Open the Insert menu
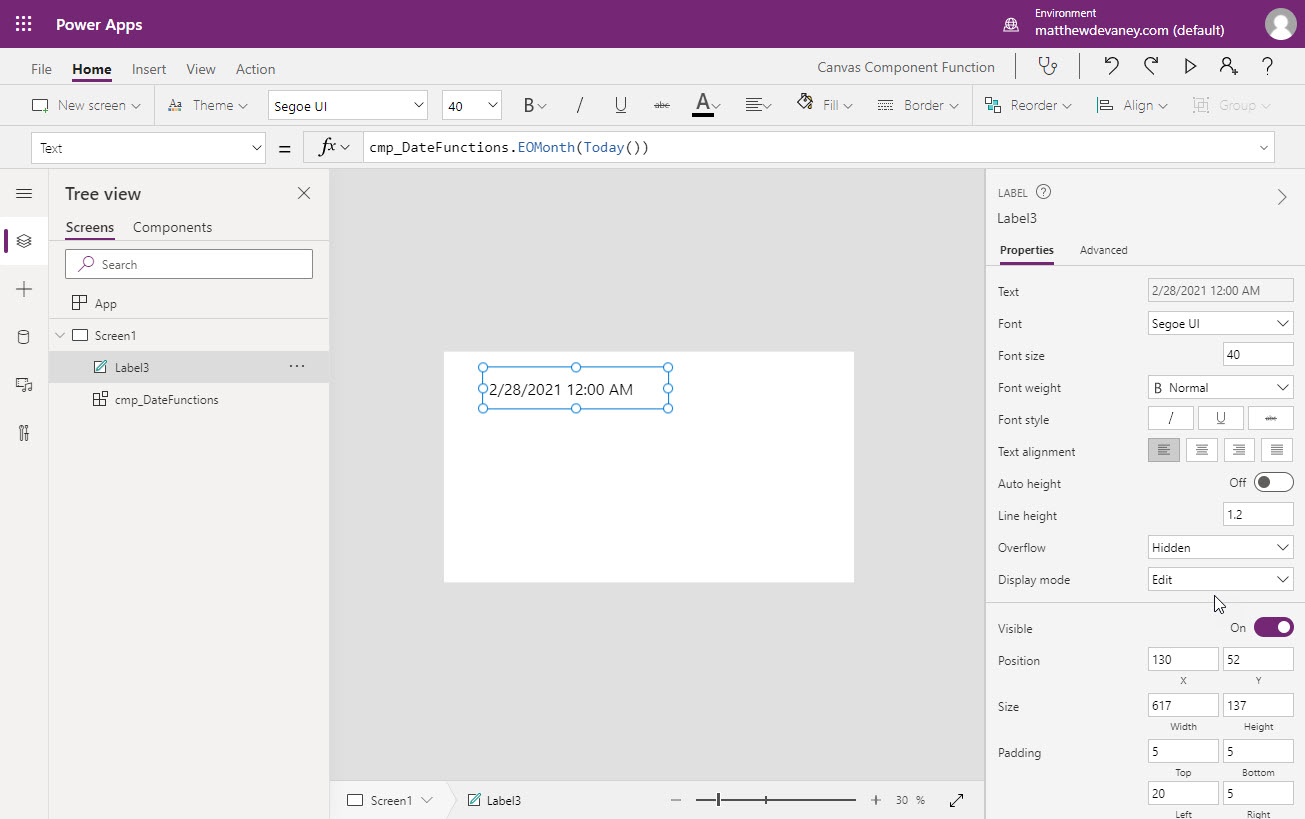 click(x=148, y=69)
